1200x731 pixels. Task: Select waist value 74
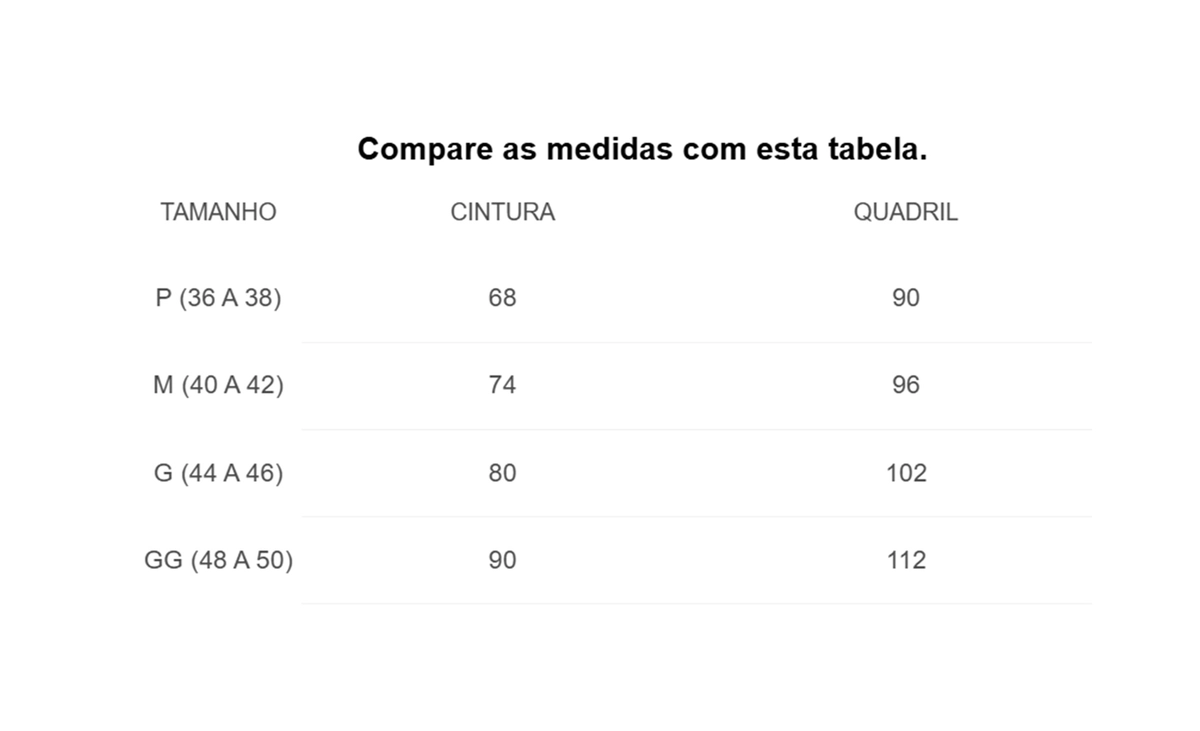point(503,385)
